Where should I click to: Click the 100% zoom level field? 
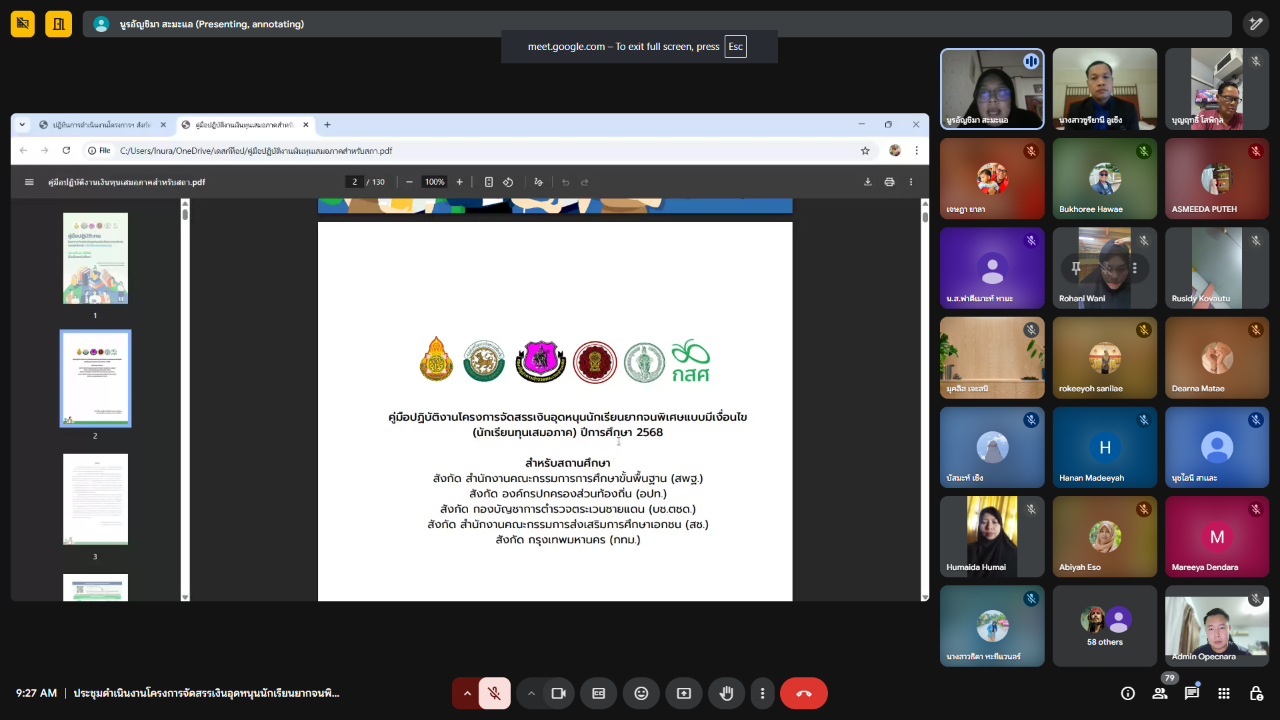[x=434, y=182]
